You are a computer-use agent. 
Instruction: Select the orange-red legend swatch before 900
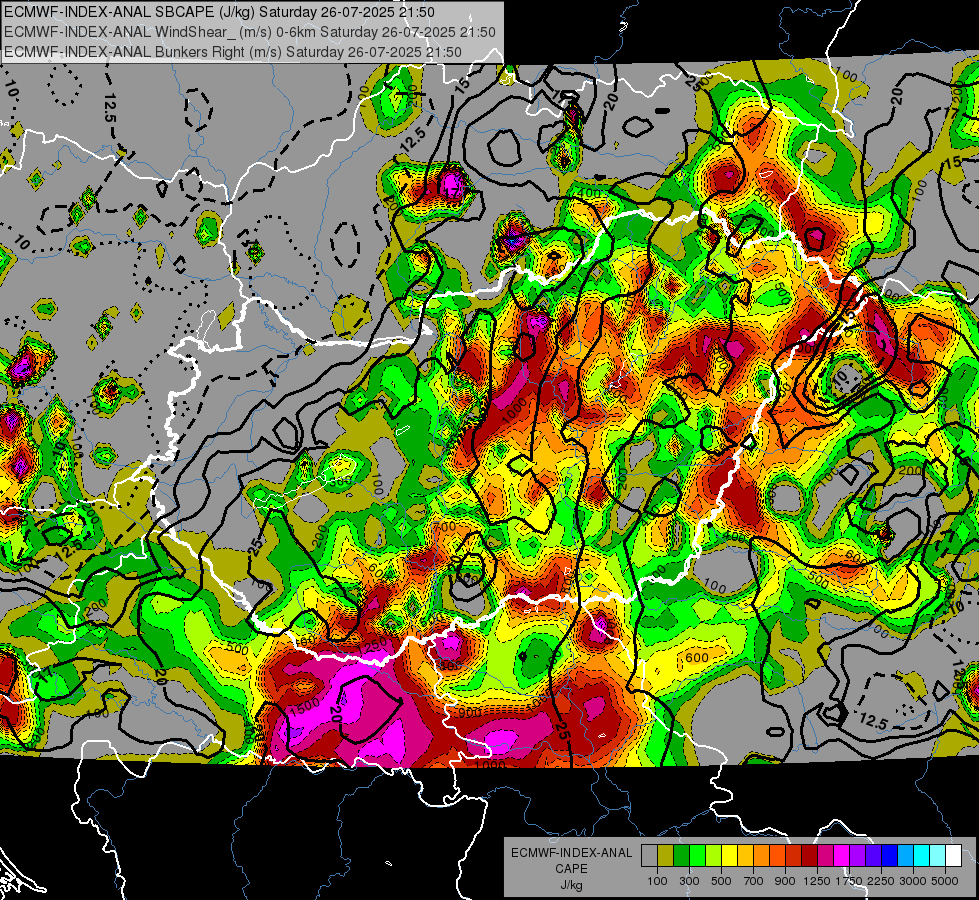point(777,856)
